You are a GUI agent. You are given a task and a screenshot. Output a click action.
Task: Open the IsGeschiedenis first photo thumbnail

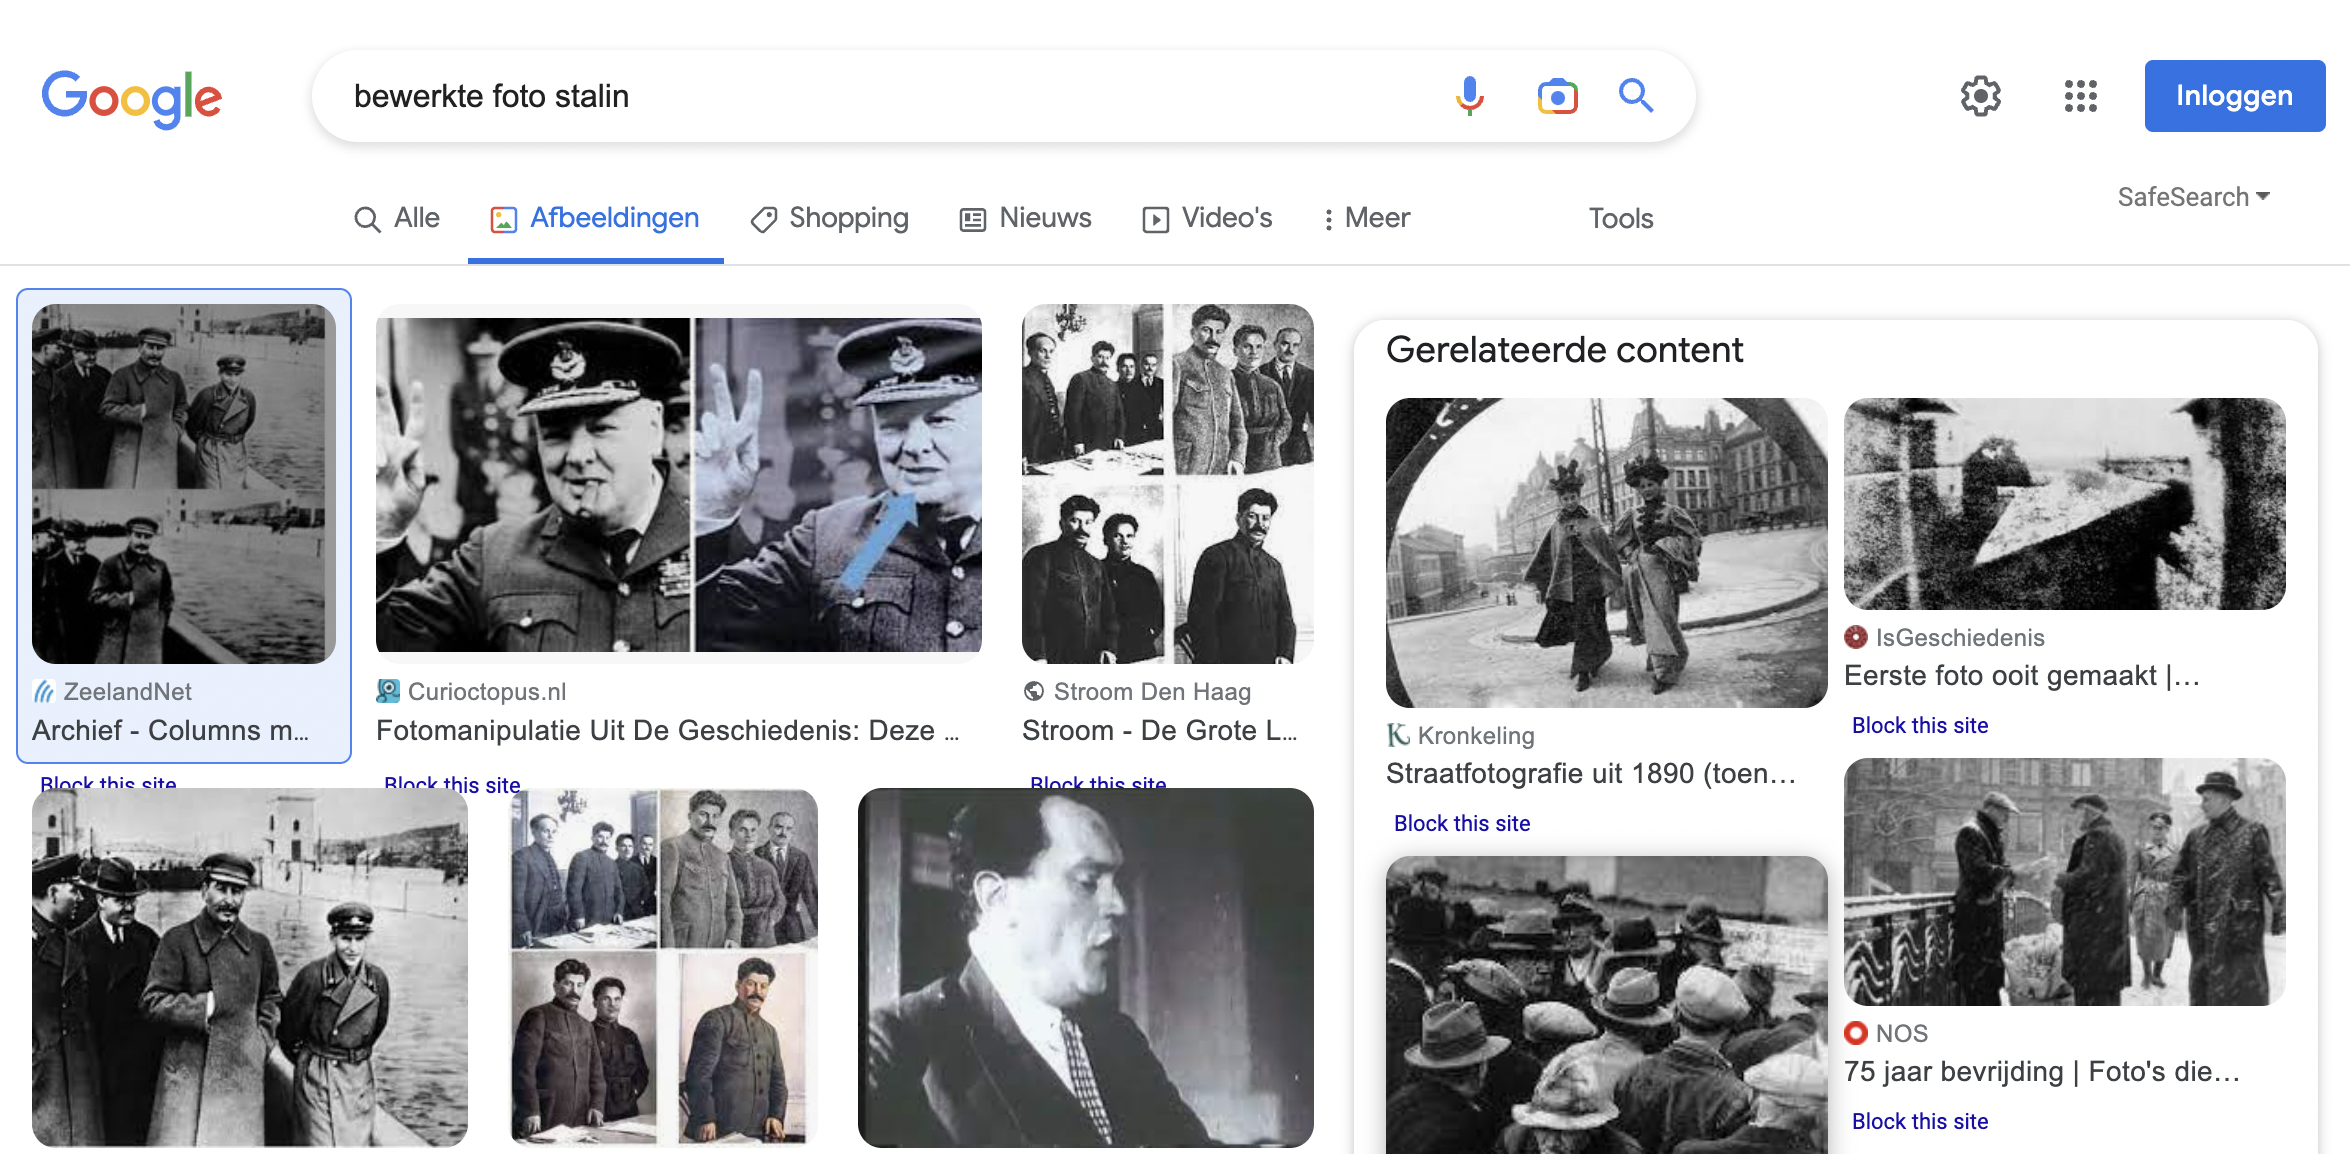point(2065,504)
